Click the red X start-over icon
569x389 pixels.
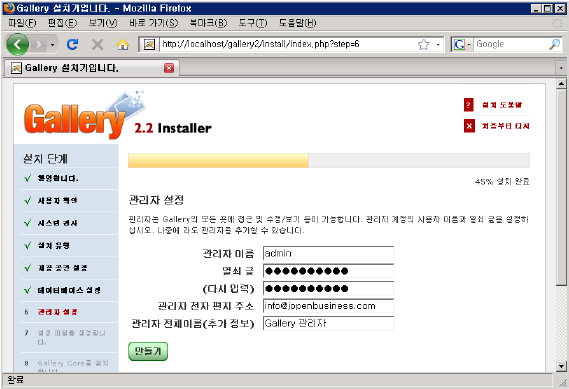pos(469,126)
